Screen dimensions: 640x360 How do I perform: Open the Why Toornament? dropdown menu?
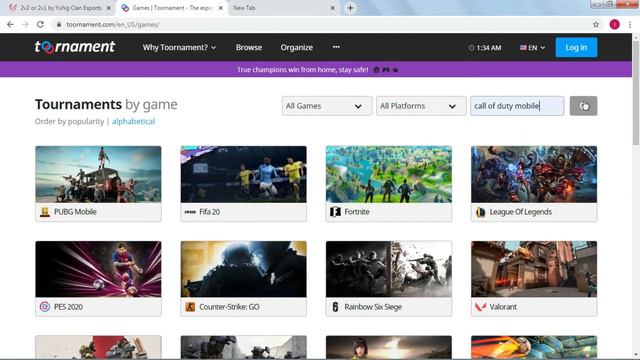[179, 47]
